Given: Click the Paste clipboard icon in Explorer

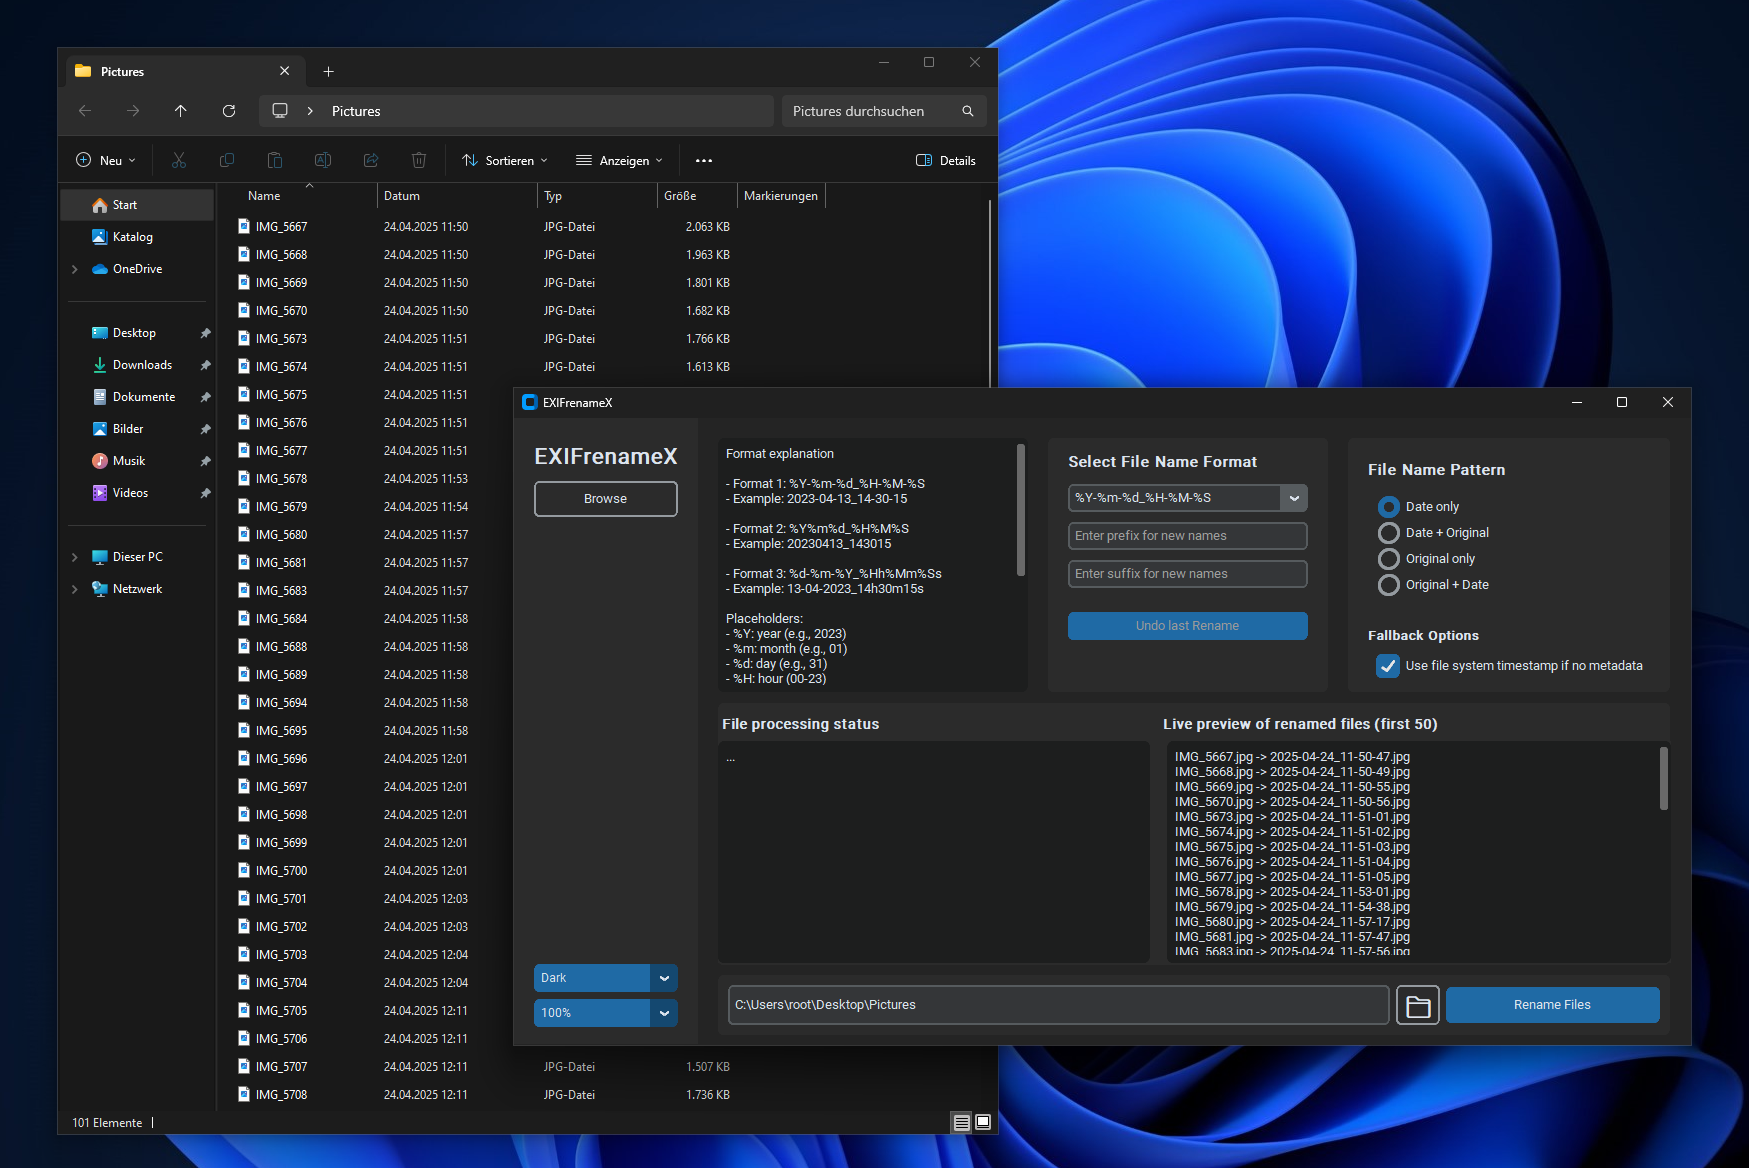Looking at the screenshot, I should click(x=275, y=160).
